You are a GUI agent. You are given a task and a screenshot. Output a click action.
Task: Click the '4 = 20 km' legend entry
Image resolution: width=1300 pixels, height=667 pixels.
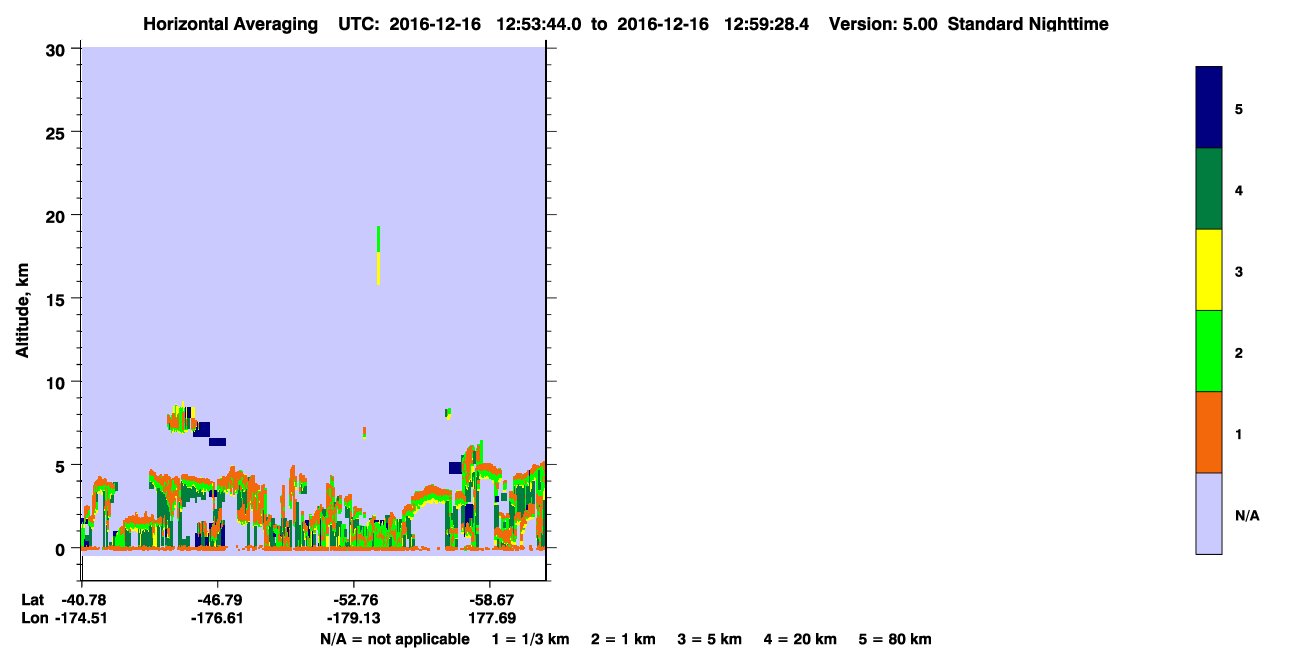point(800,639)
